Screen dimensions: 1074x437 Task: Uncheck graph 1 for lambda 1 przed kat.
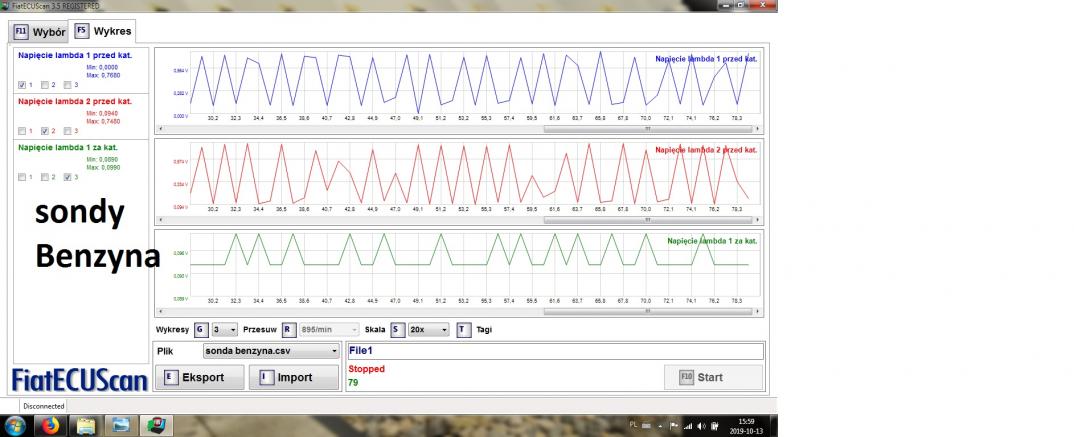coord(23,85)
